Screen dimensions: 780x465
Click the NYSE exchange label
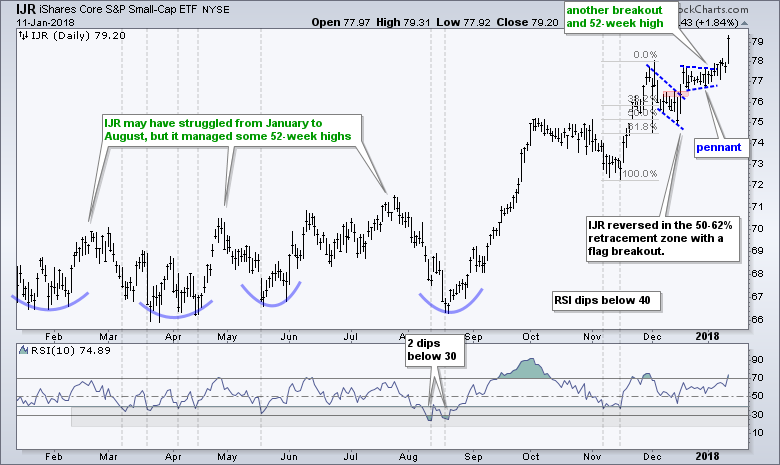[216, 10]
